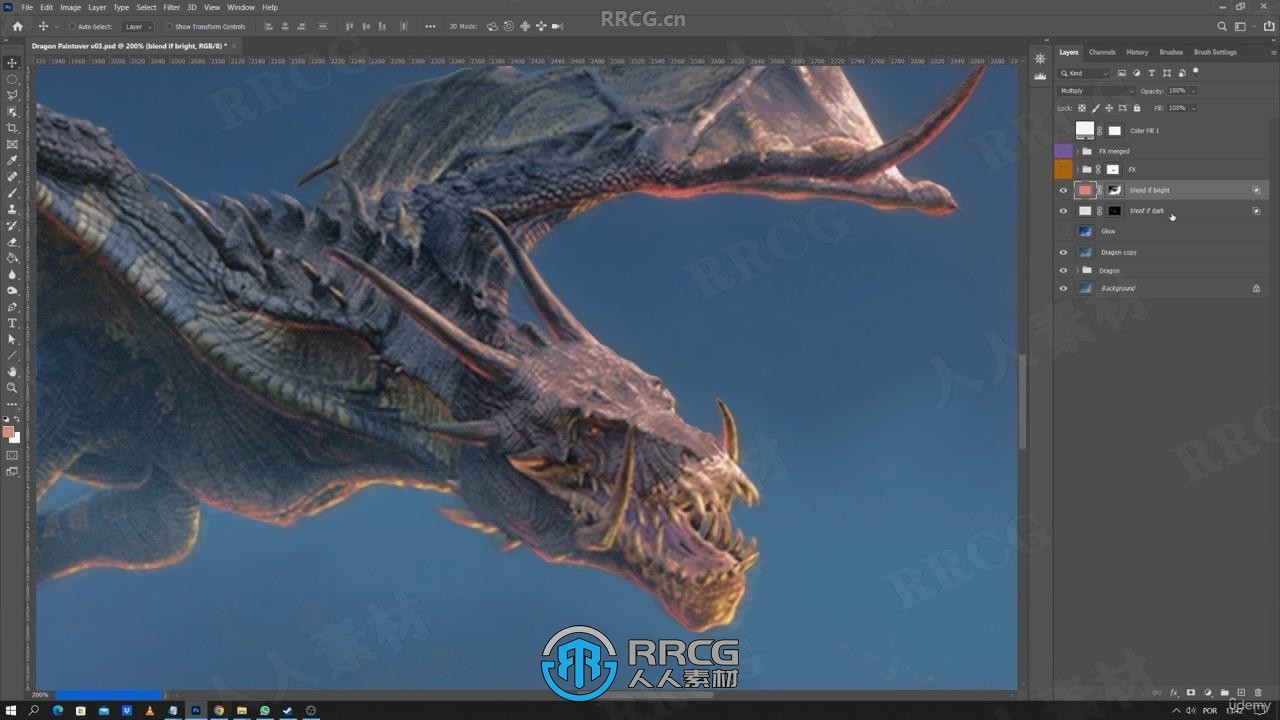This screenshot has width=1280, height=720.
Task: Open the Move tool preset picker arrow
Action: [x=56, y=27]
